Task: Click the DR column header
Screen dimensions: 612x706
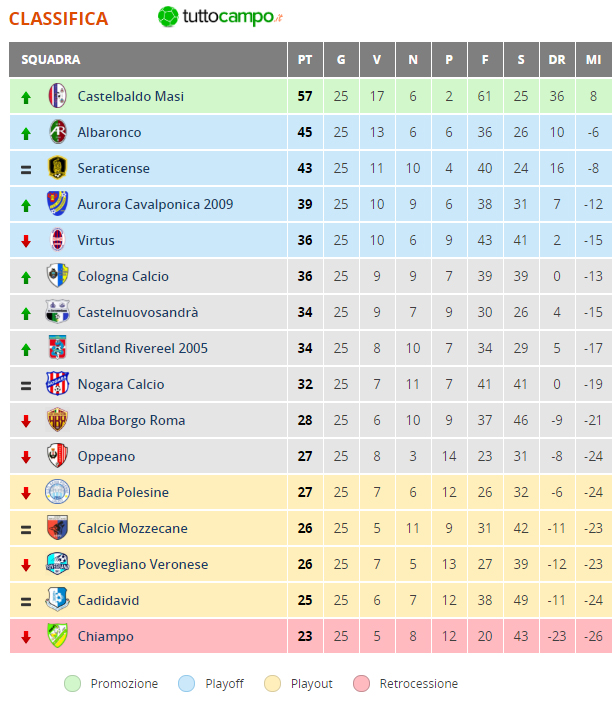Action: pyautogui.click(x=557, y=59)
